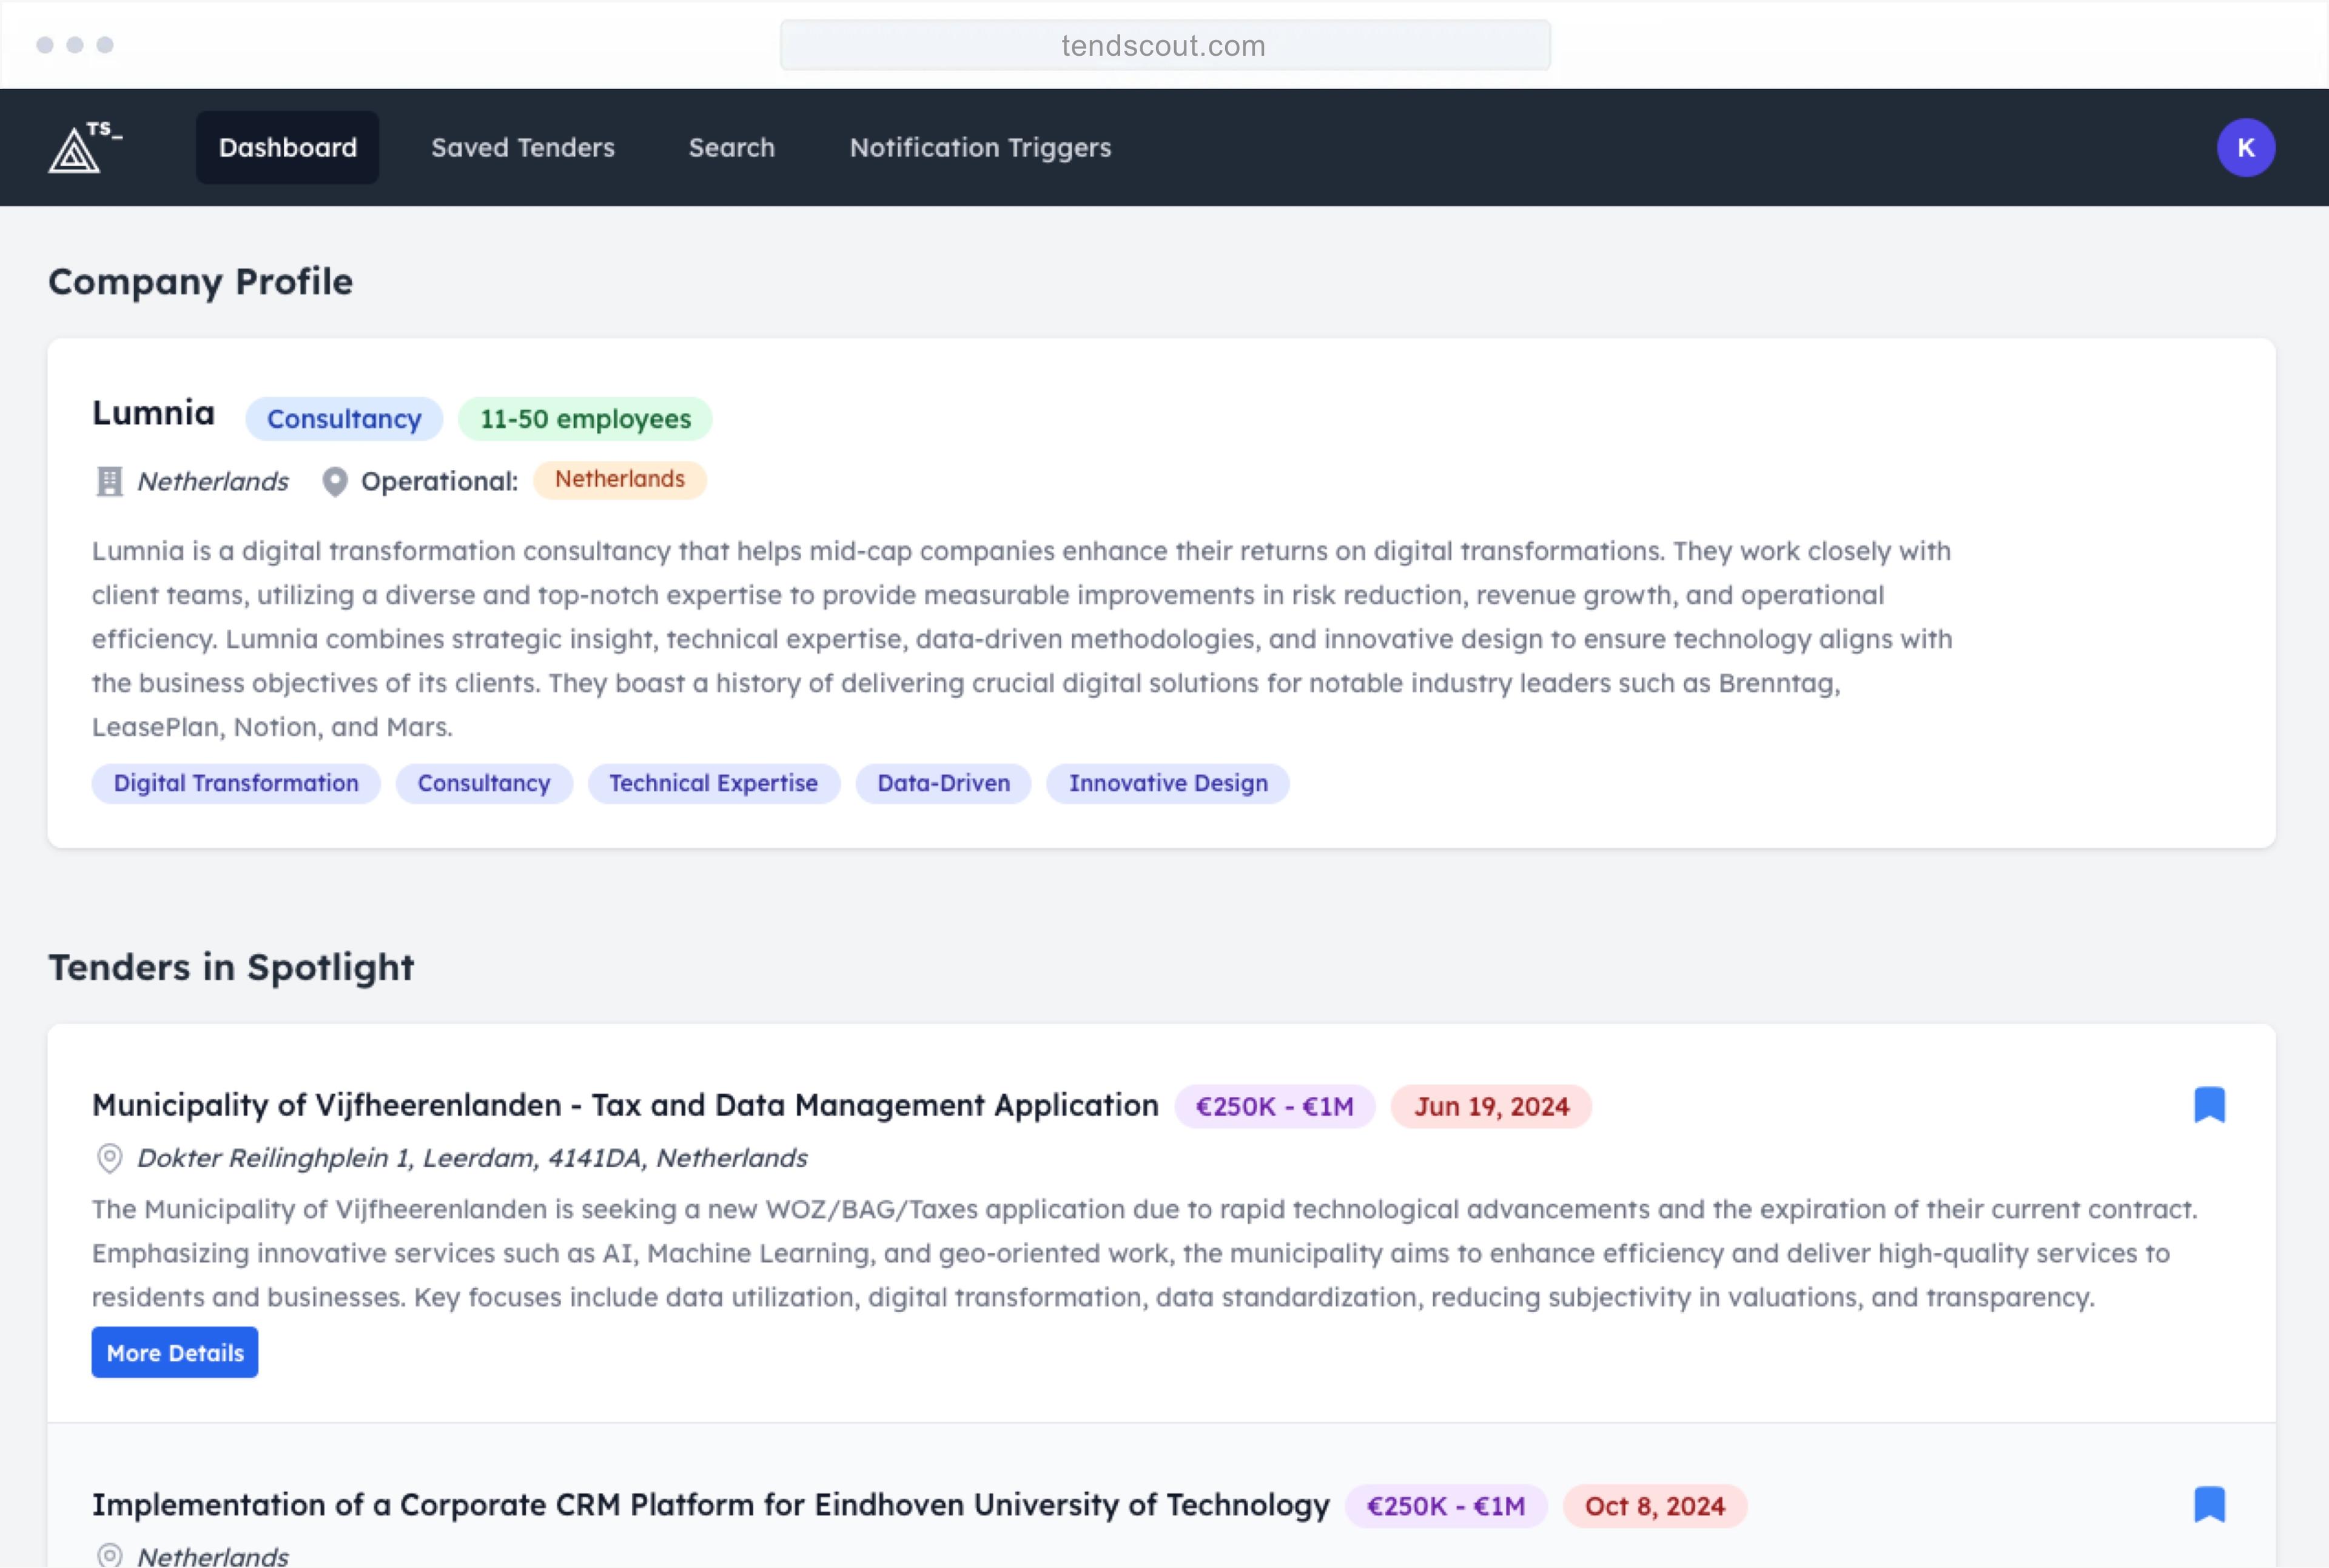Click the orange Netherlands operational badge
This screenshot has width=2329, height=1568.
pyautogui.click(x=619, y=480)
